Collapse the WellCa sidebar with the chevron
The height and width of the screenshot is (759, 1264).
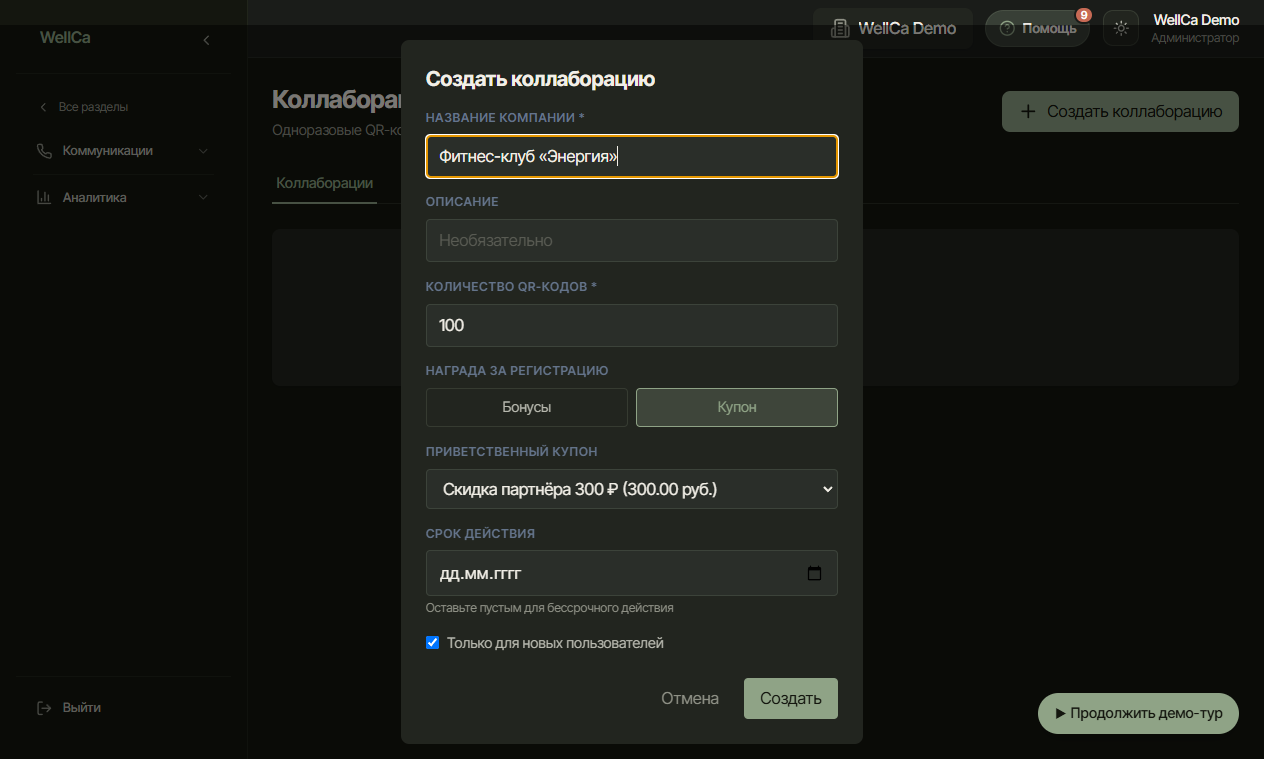[206, 40]
